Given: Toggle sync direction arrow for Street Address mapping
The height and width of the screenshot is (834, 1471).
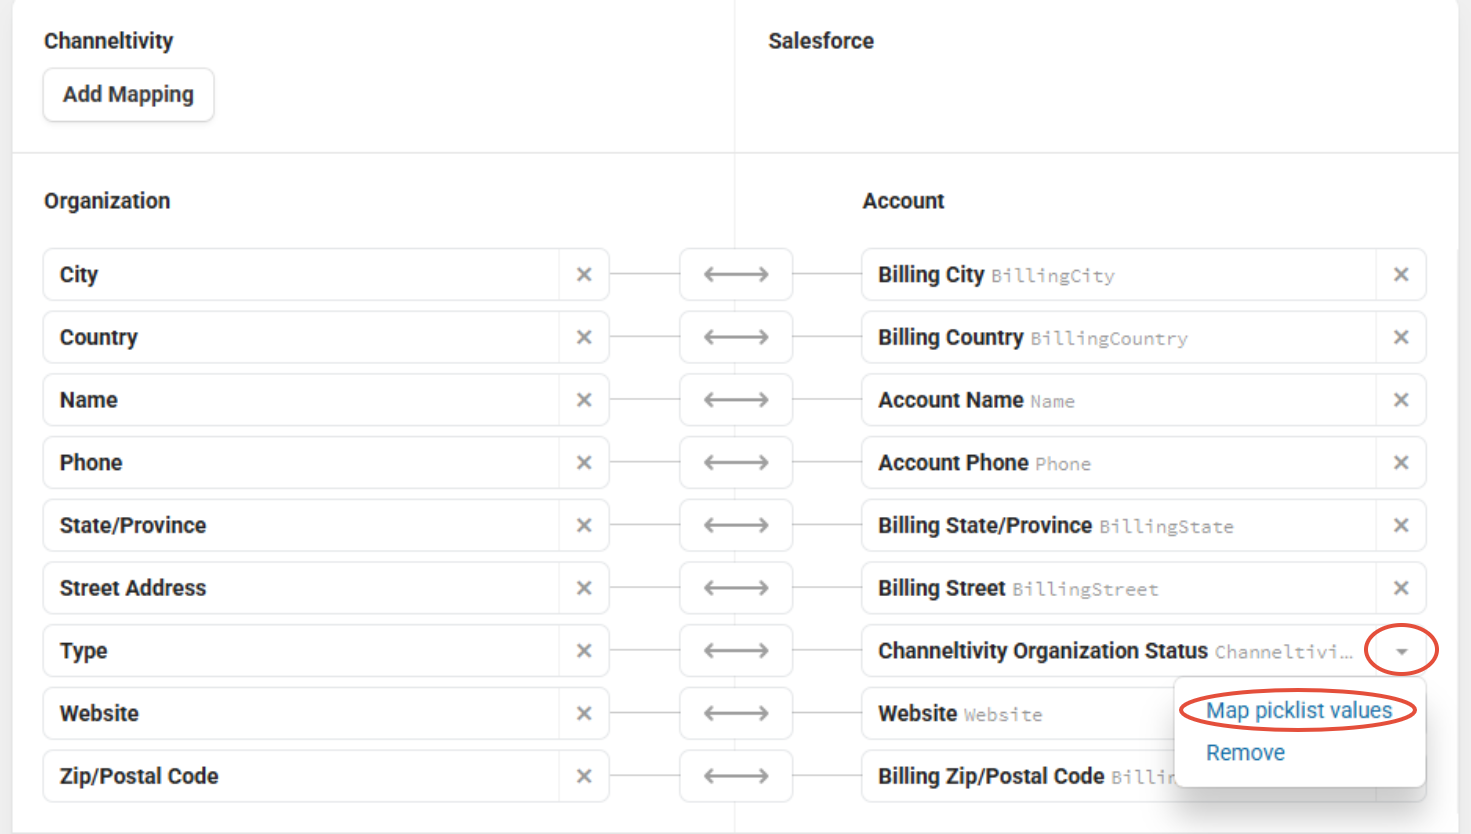Looking at the screenshot, I should 736,588.
